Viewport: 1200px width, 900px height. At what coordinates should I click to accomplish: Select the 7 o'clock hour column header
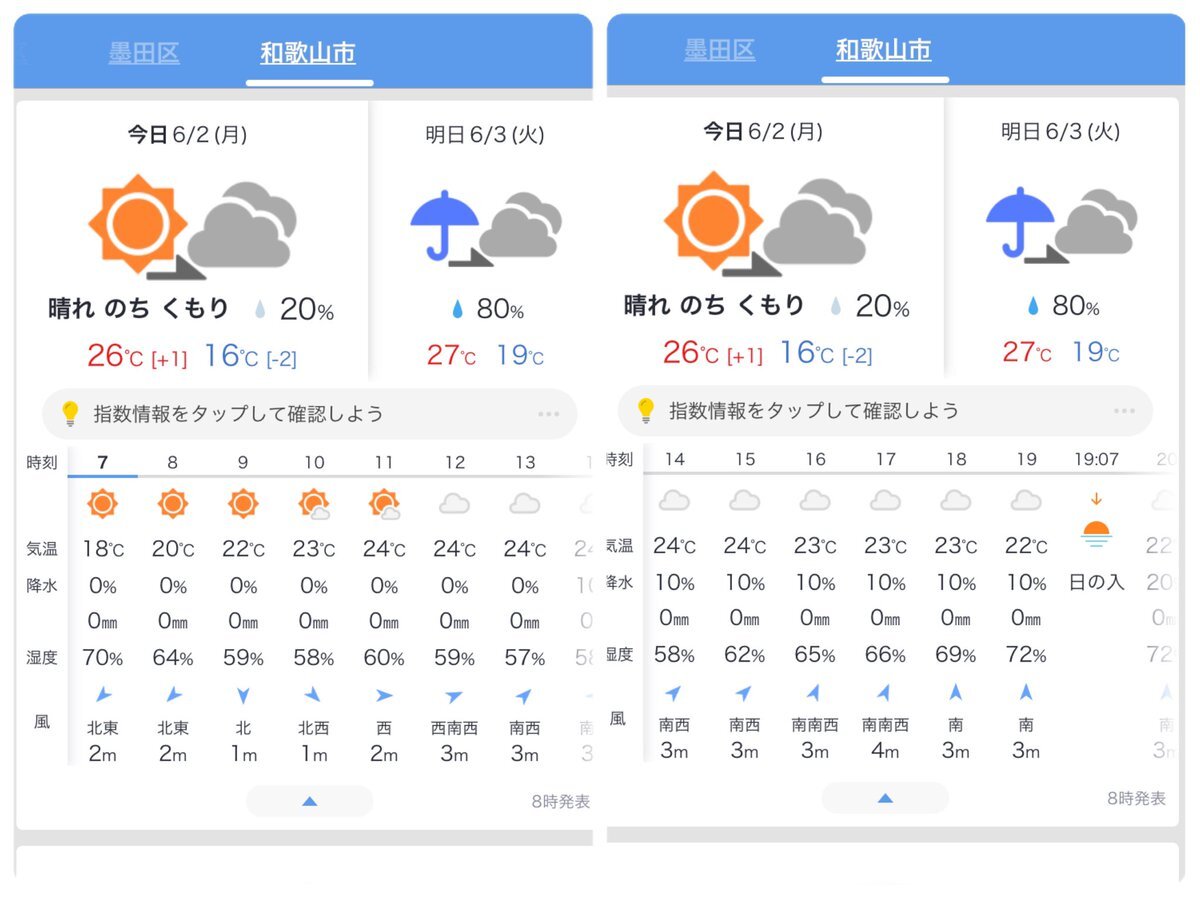pos(102,463)
